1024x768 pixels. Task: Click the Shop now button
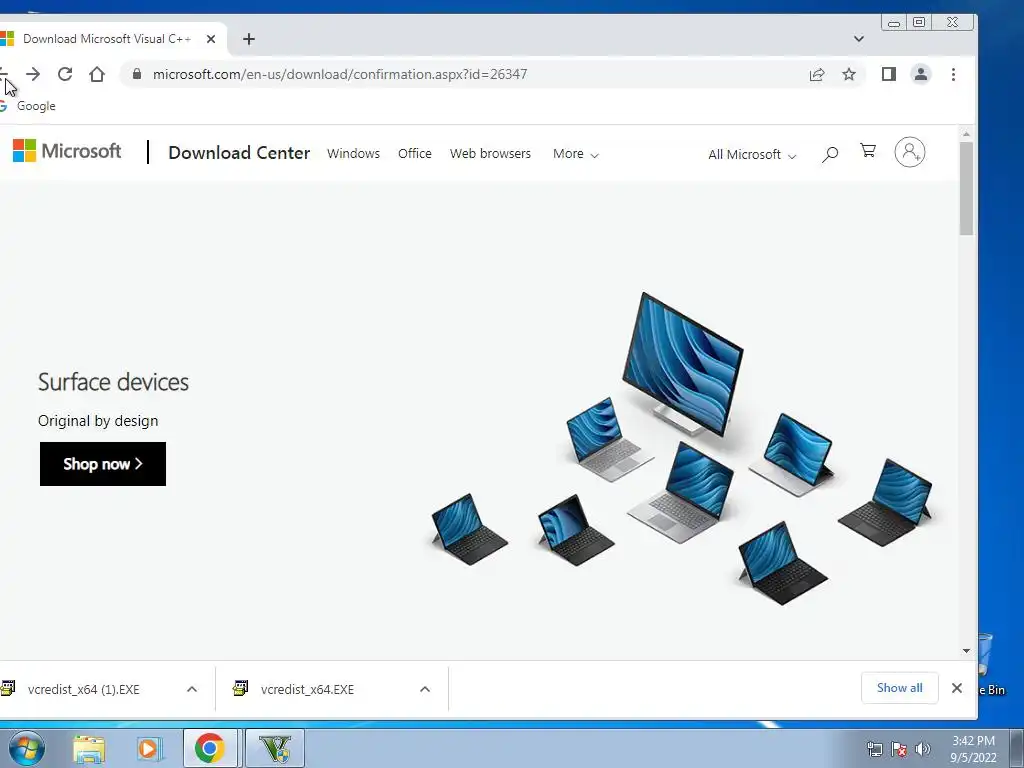point(103,464)
